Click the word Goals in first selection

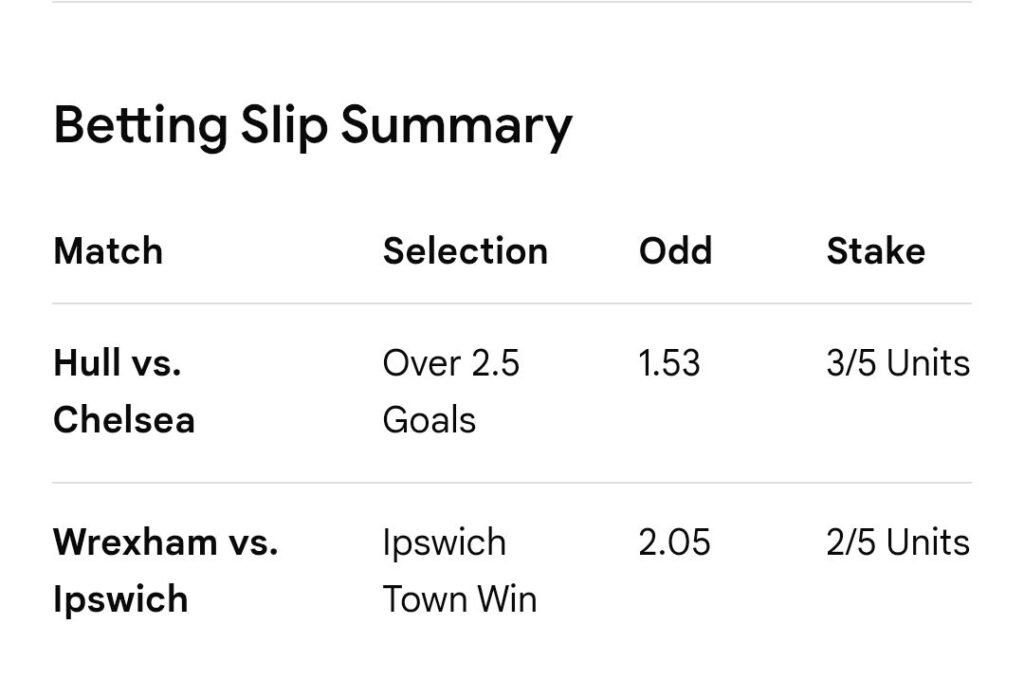429,420
